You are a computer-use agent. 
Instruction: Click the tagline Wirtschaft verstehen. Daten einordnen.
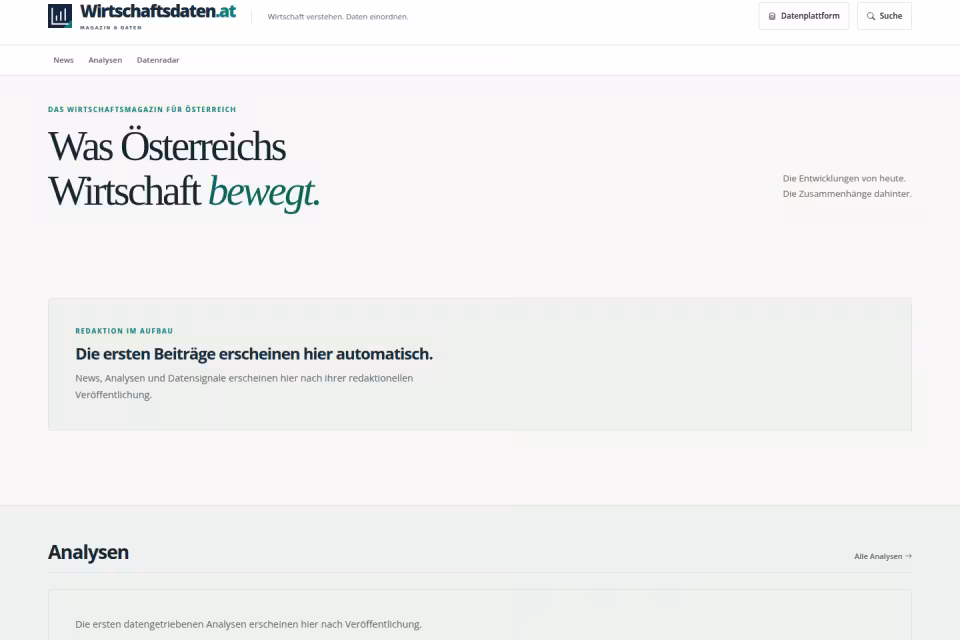coord(338,17)
